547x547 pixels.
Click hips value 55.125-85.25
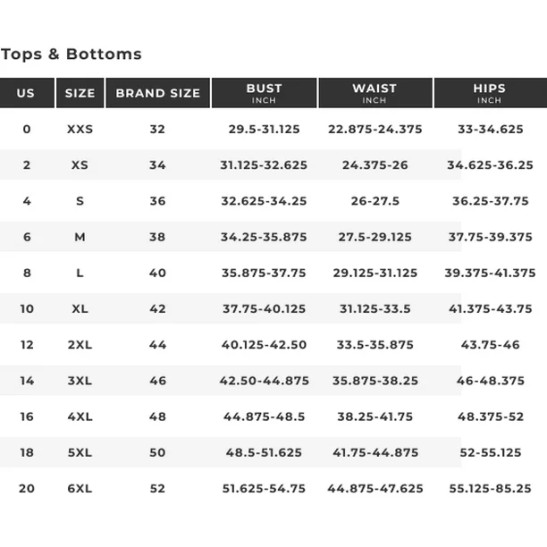pyautogui.click(x=490, y=488)
